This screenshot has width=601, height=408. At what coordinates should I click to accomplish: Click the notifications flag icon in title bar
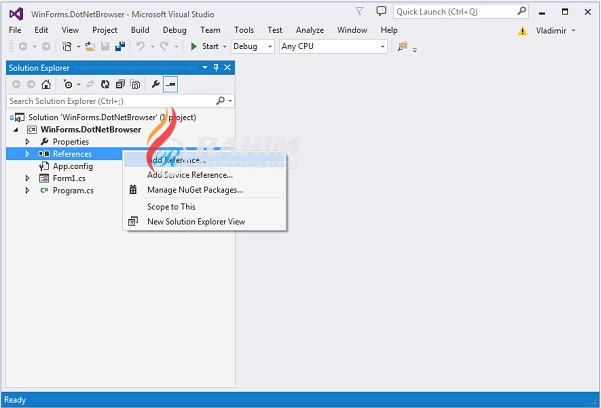pyautogui.click(x=359, y=12)
